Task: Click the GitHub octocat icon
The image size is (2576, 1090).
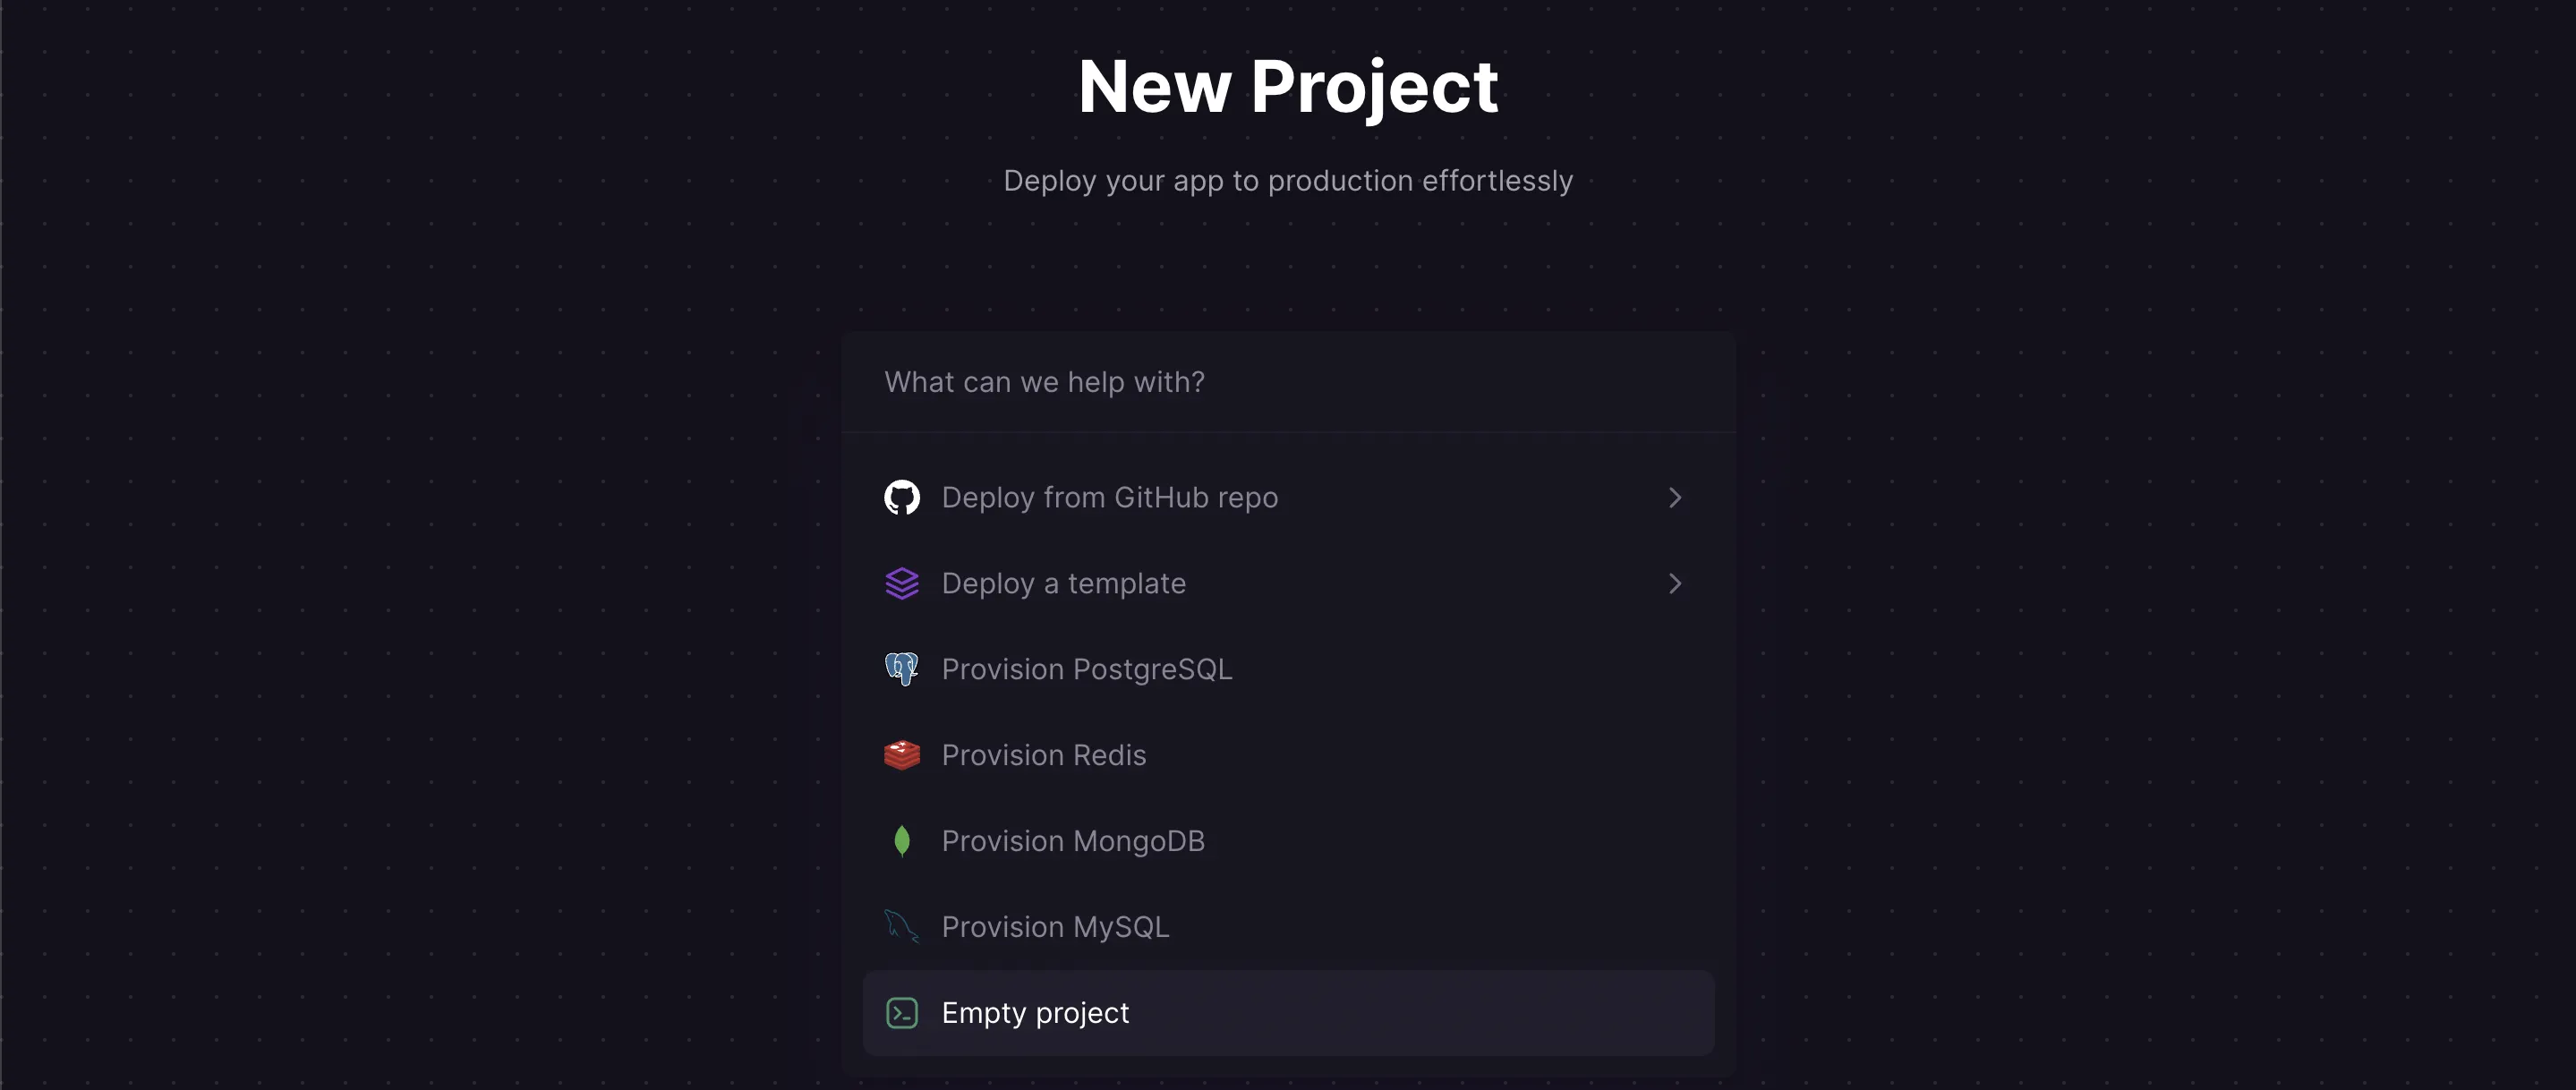Action: [x=901, y=497]
